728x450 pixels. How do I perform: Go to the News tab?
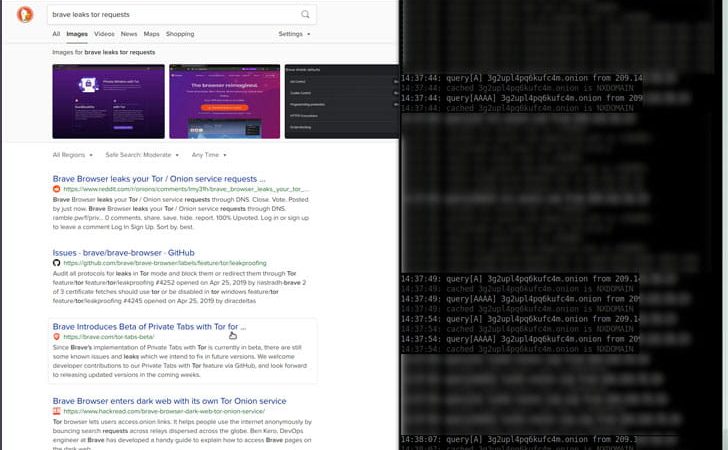[x=129, y=34]
